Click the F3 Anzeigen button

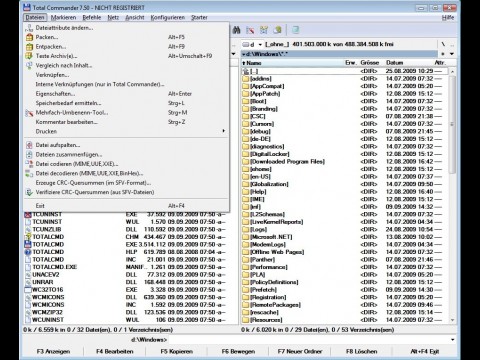53,351
